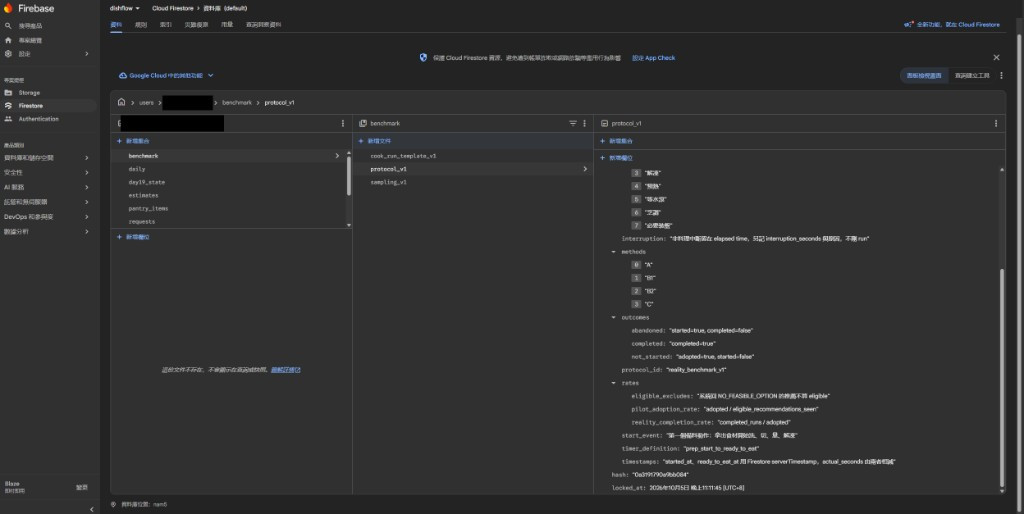This screenshot has width=1024, height=514.
Task: Open the query insights tab after 用量
Action: 264,25
